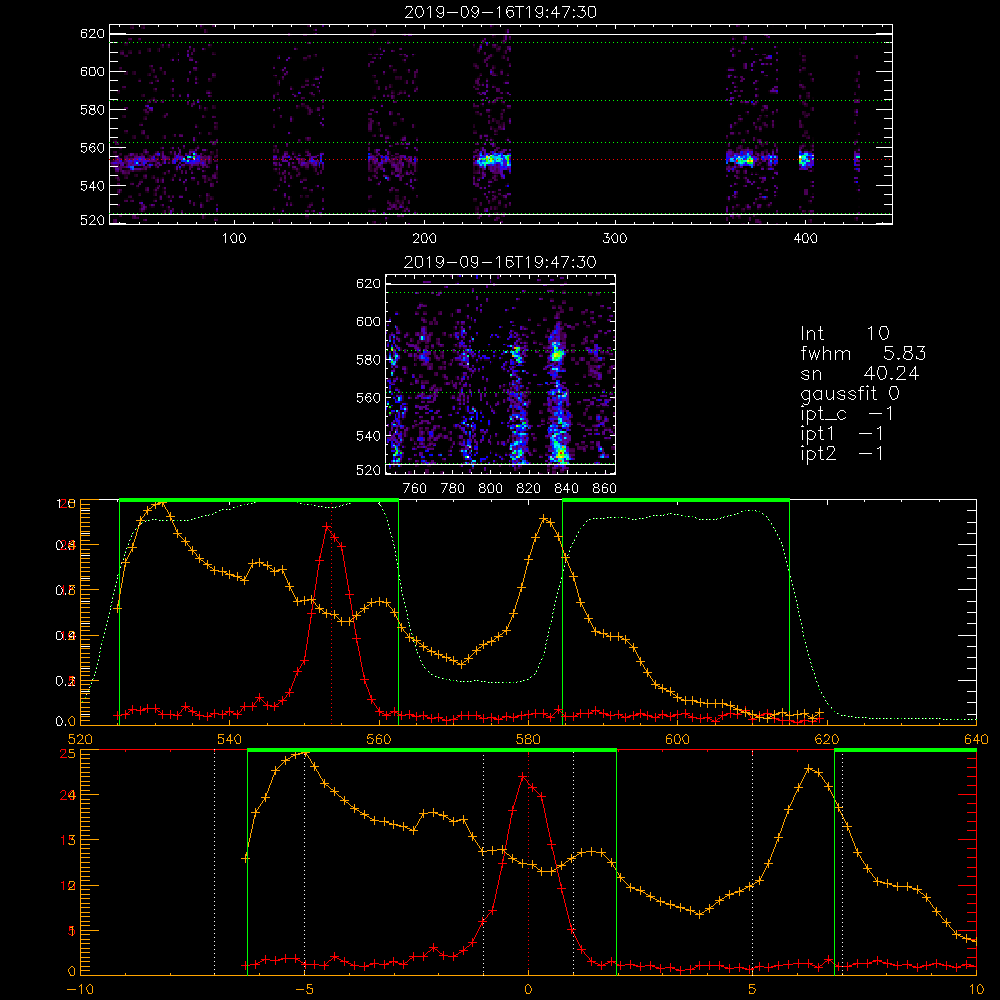Click the orange curve peak near 531 in profile plot

point(161,503)
